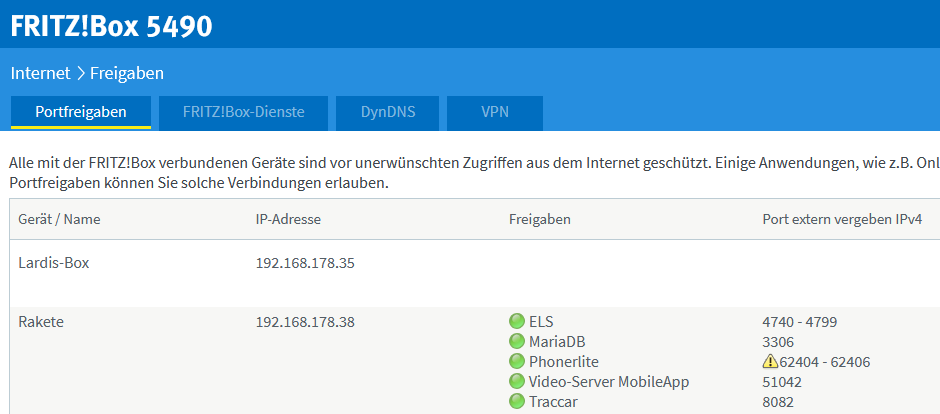The image size is (940, 414).
Task: Click the IP-Adresse column header
Action: tap(288, 219)
